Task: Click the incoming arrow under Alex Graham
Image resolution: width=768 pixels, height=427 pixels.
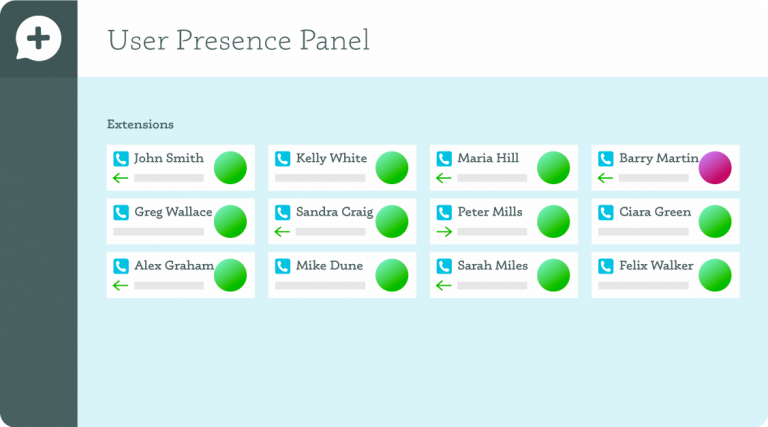Action: [x=121, y=285]
